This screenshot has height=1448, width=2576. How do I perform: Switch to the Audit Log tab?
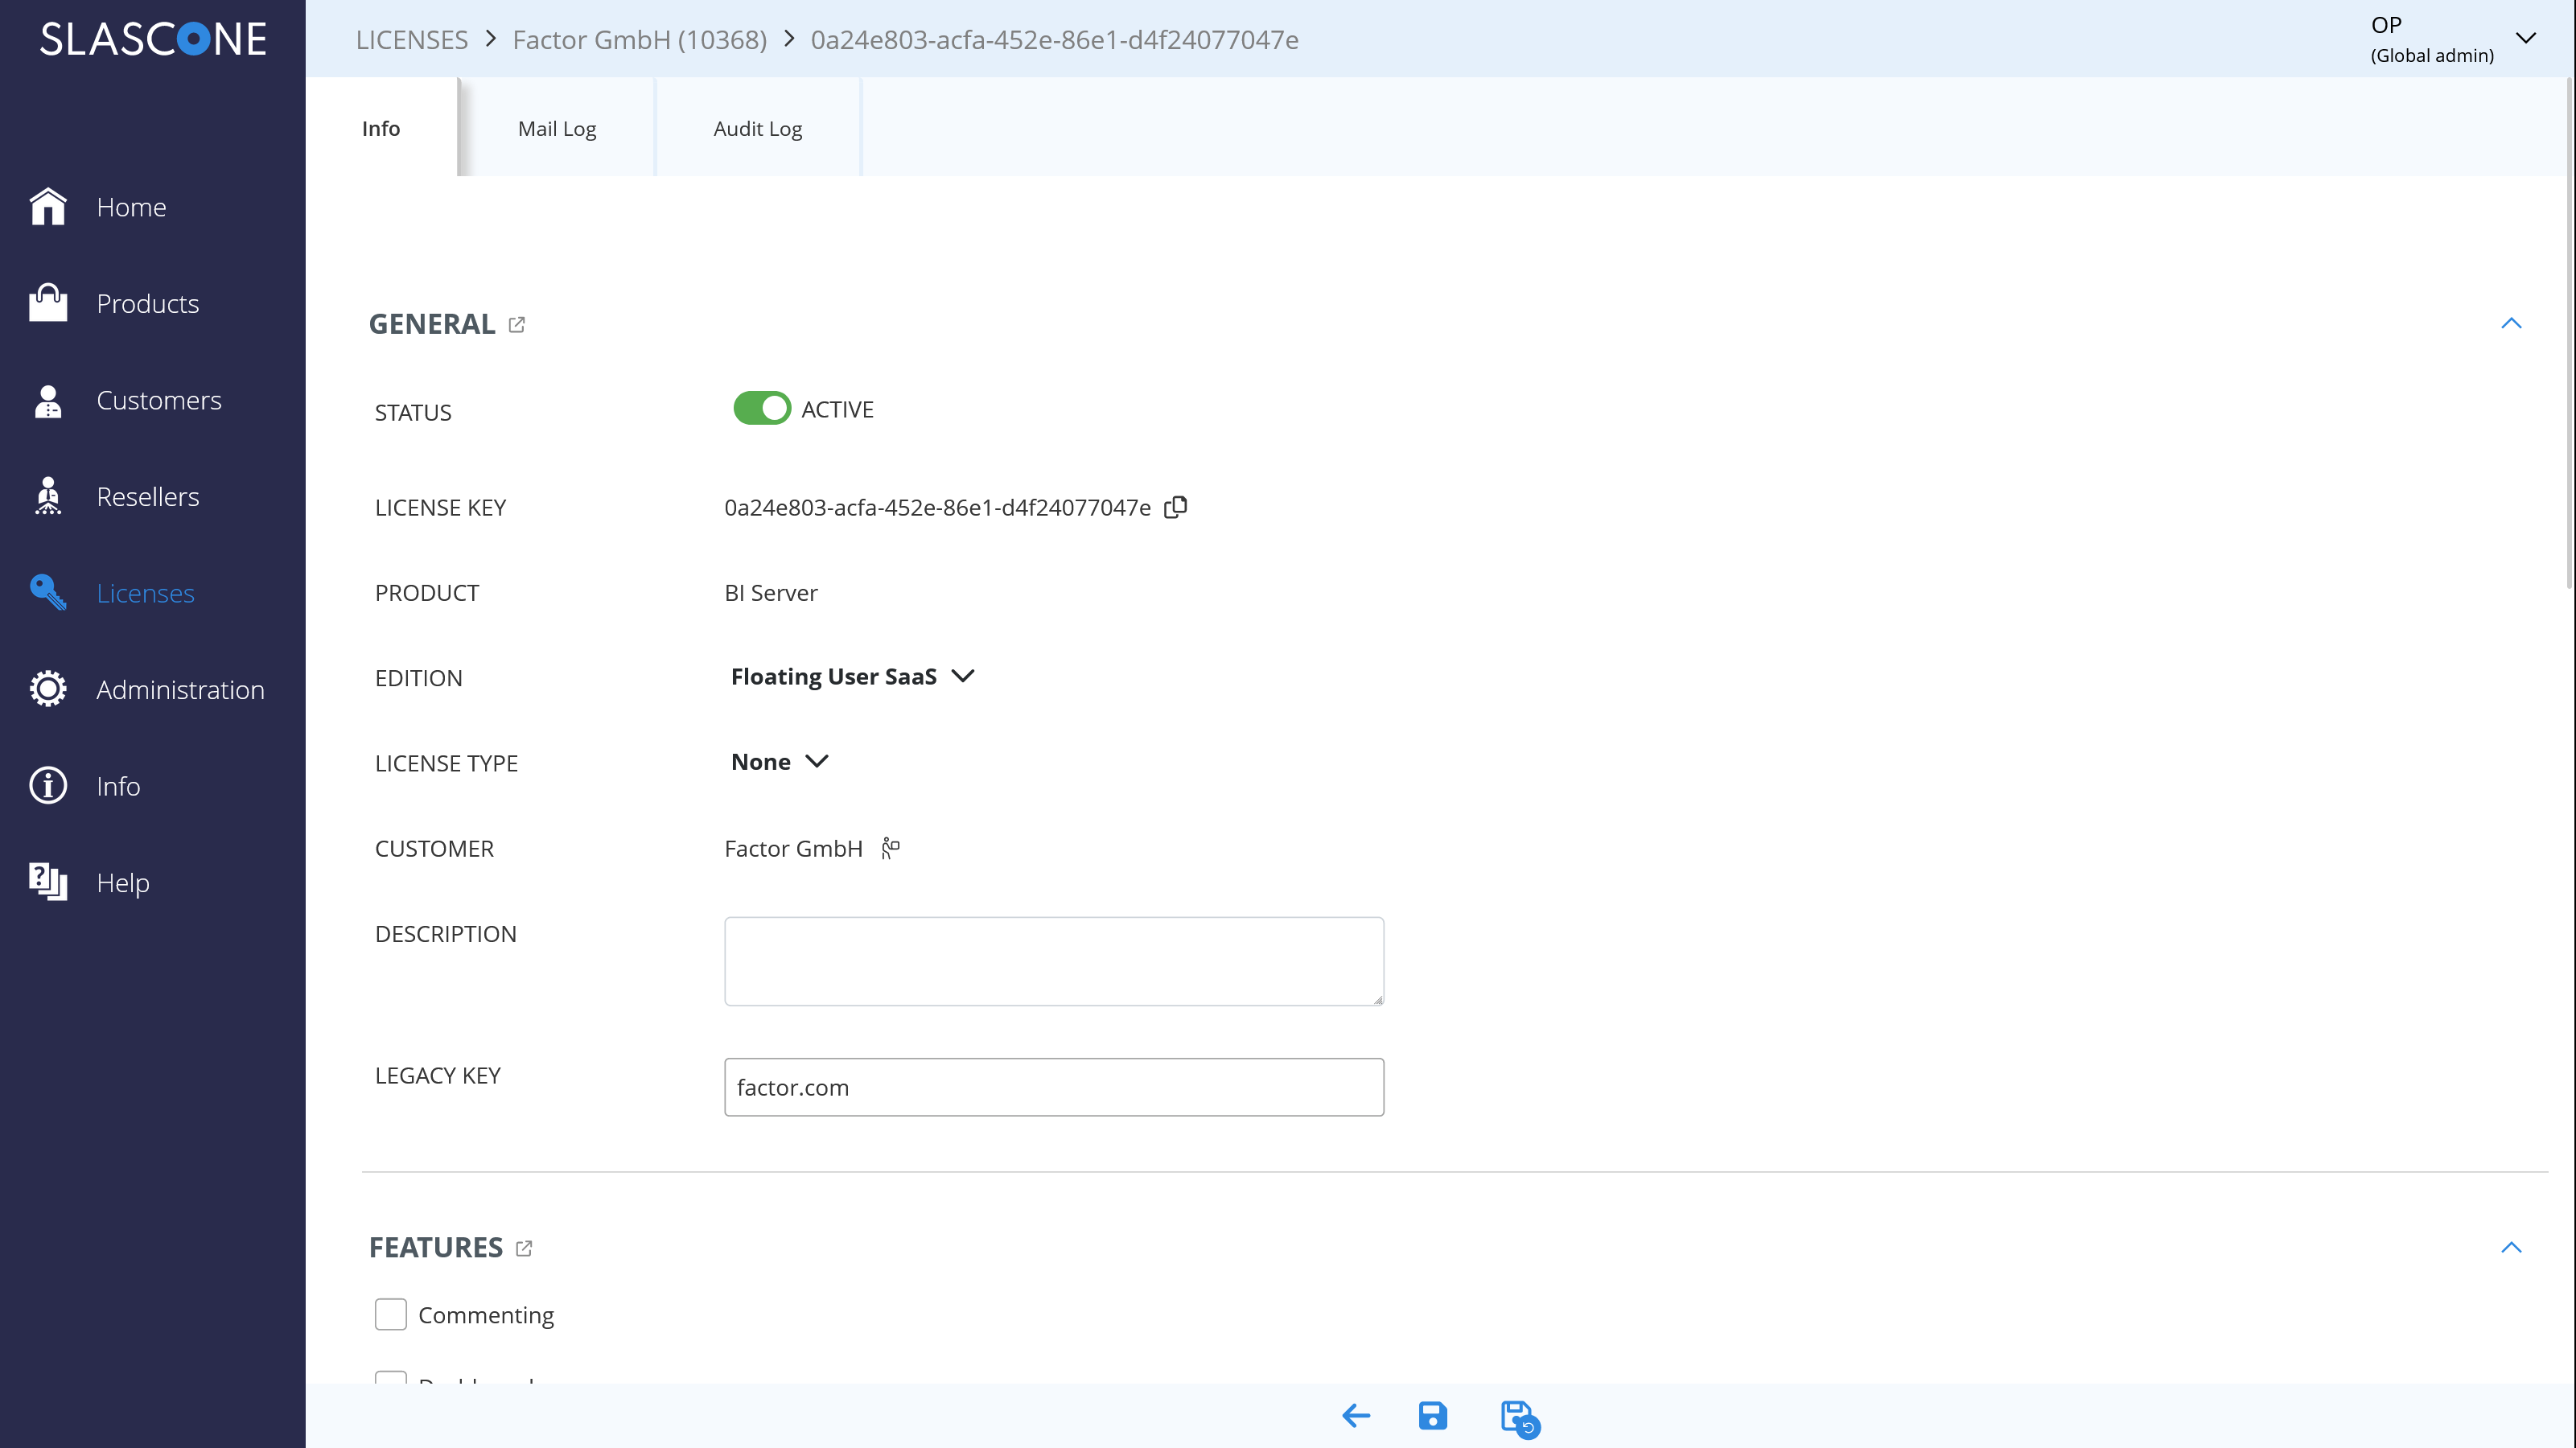(x=758, y=128)
